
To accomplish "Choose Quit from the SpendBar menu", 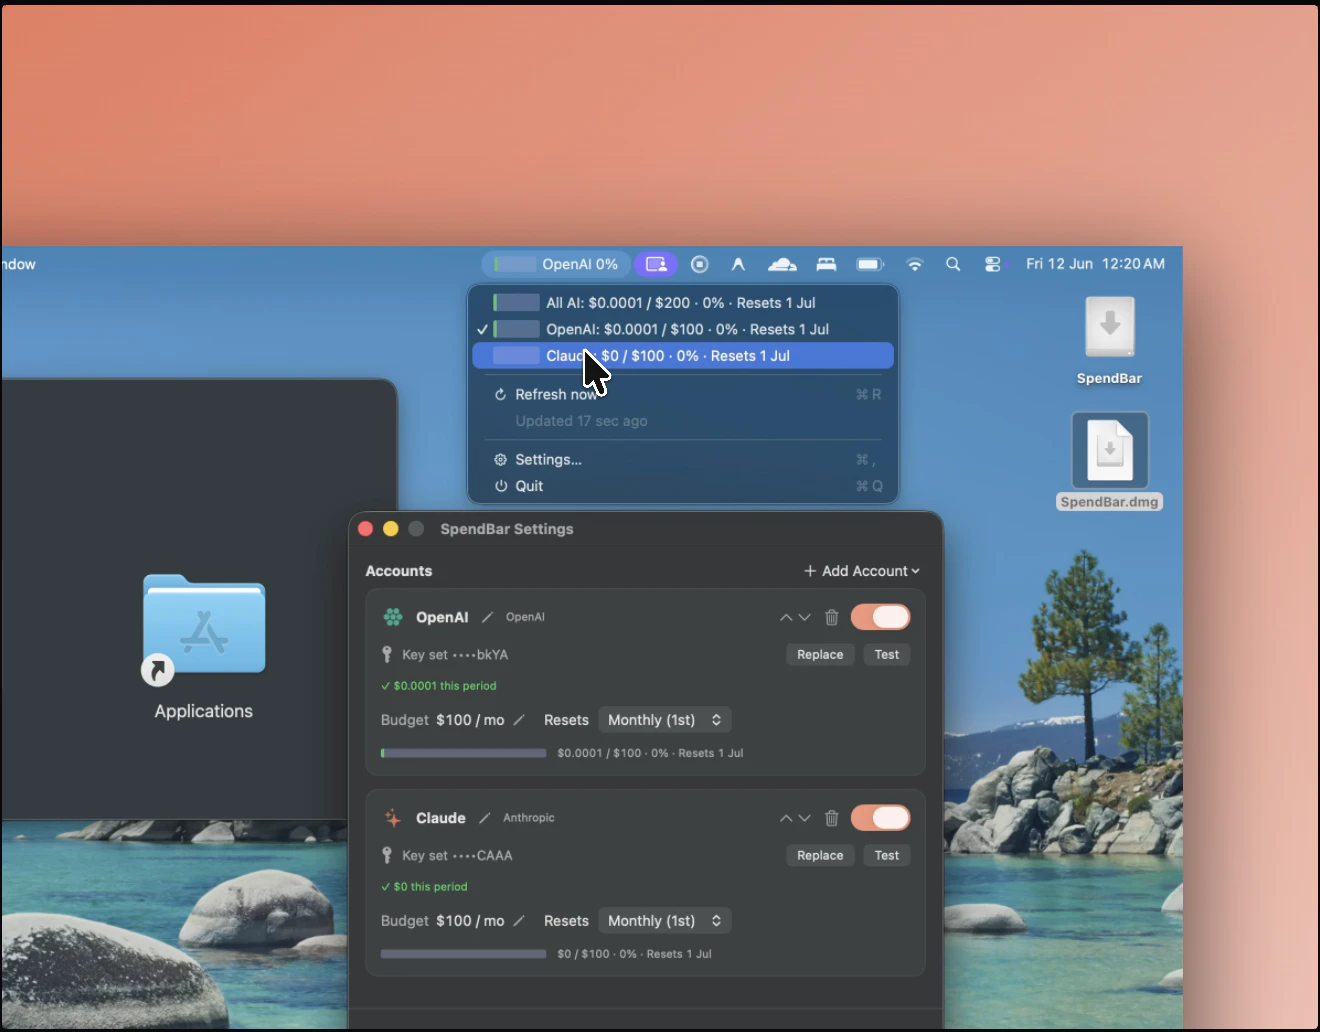I will [x=683, y=486].
